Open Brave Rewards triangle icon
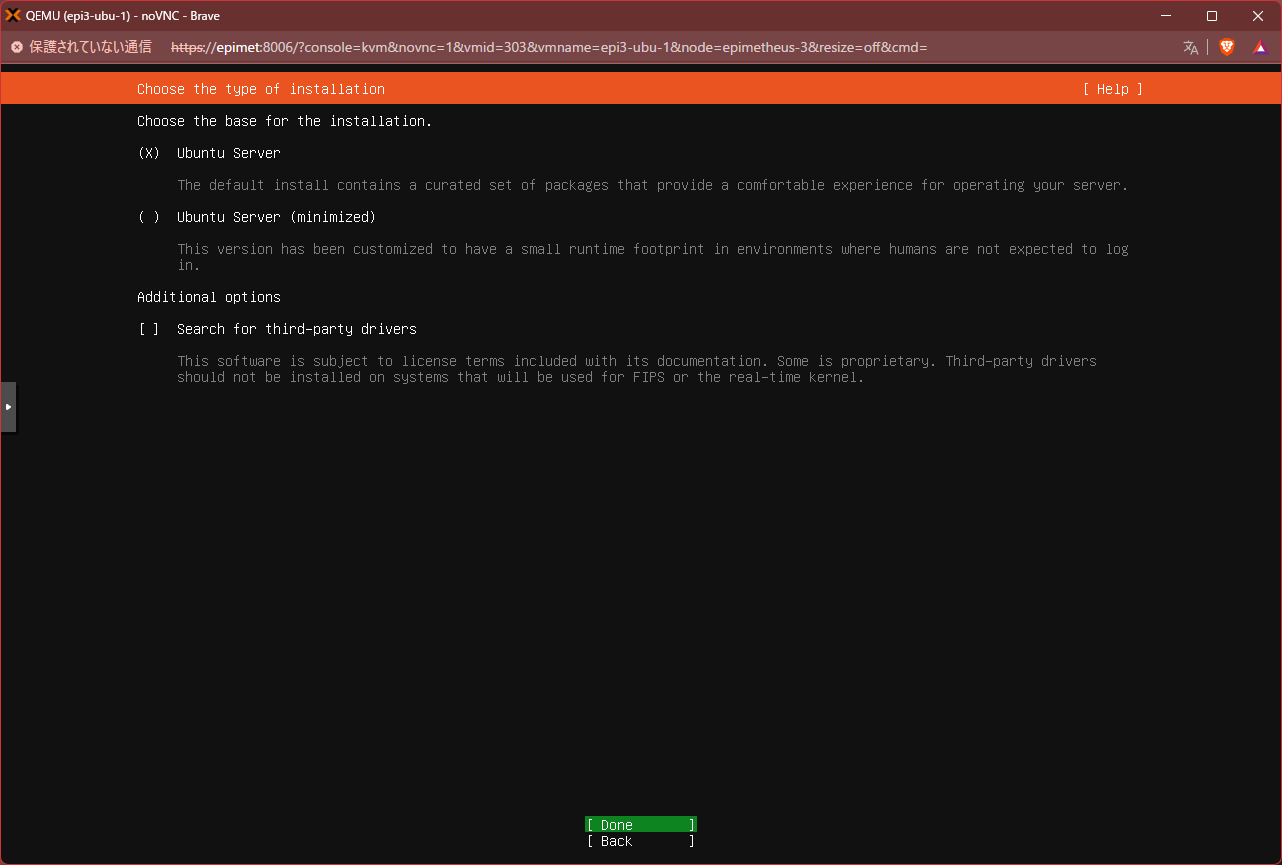Viewport: 1282px width, 865px height. (1260, 47)
